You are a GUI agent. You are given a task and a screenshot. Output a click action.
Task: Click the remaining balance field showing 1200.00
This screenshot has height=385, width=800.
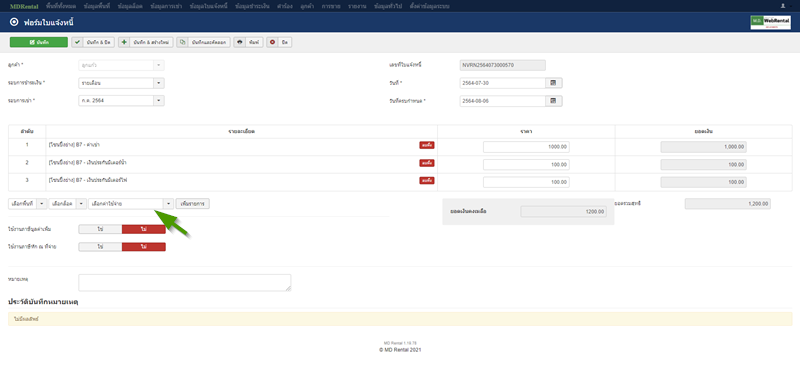click(x=564, y=212)
